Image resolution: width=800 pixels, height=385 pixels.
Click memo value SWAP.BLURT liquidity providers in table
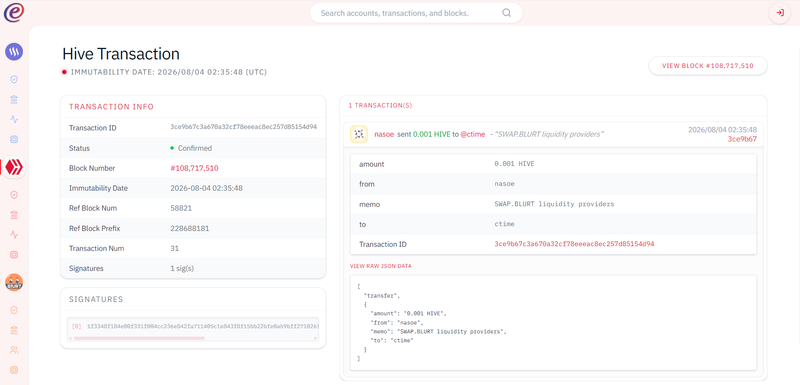point(554,204)
